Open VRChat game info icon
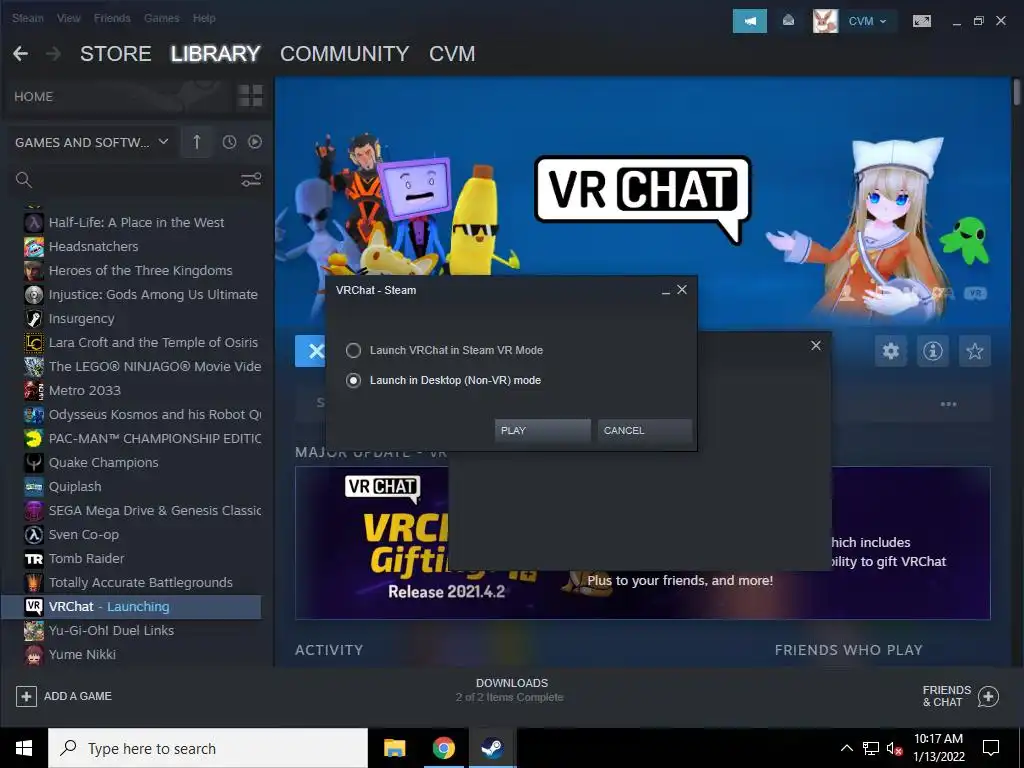Screen dimensions: 1024x768 (933, 351)
